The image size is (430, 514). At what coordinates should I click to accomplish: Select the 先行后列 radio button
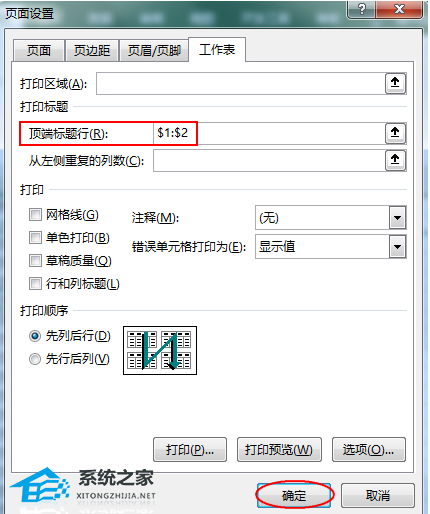[35, 359]
